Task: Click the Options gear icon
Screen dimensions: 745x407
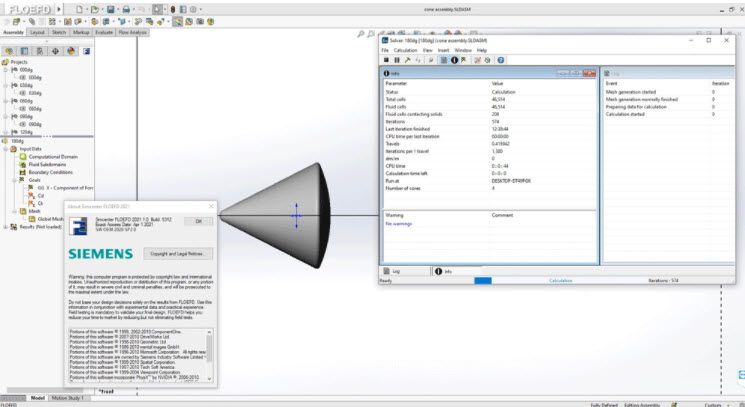Action: tap(193, 9)
